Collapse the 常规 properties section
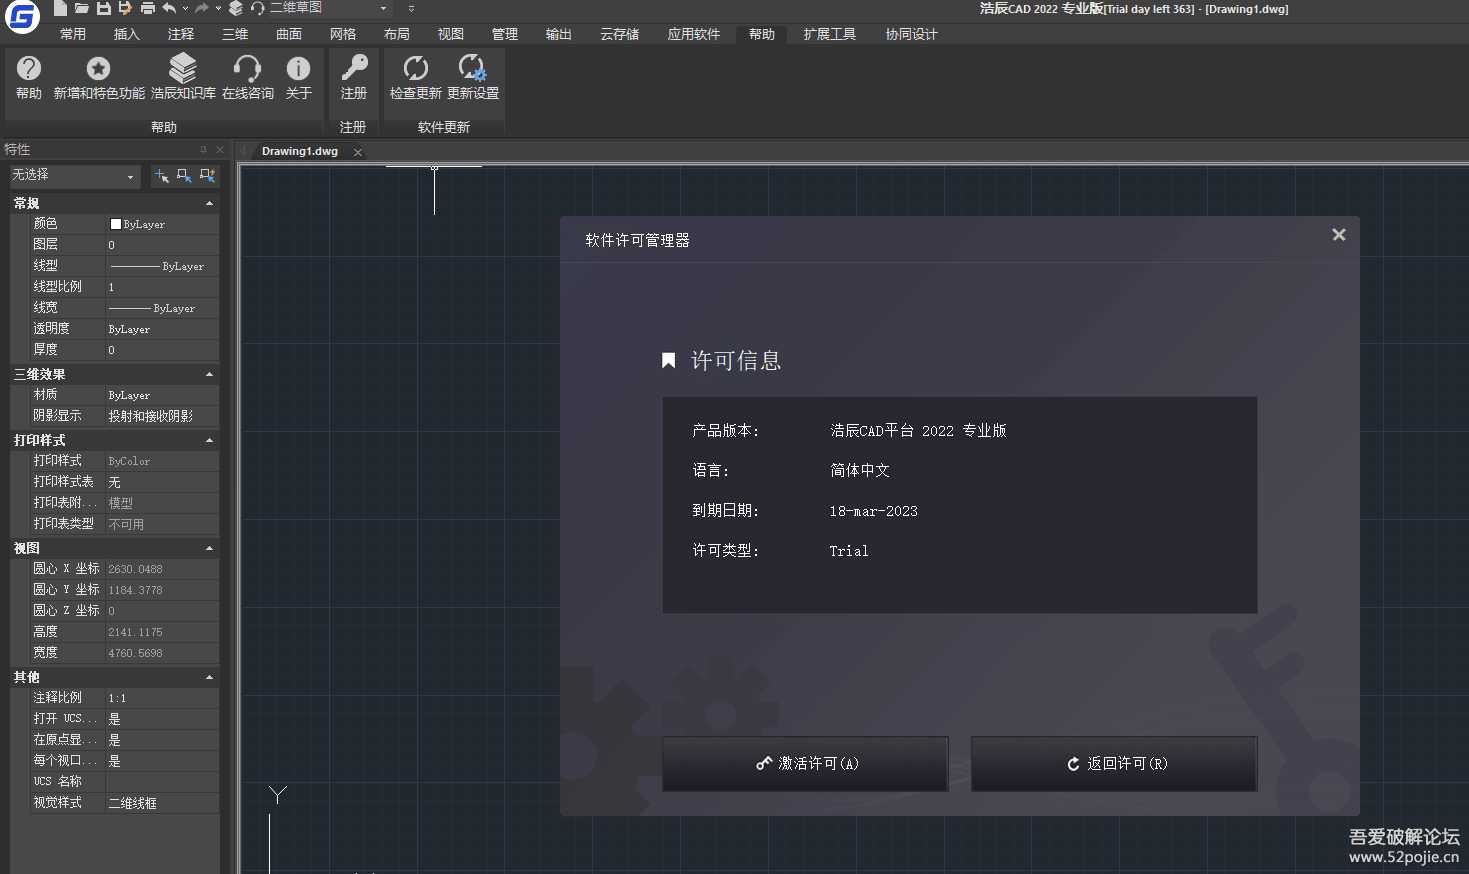The height and width of the screenshot is (874, 1469). [x=209, y=203]
